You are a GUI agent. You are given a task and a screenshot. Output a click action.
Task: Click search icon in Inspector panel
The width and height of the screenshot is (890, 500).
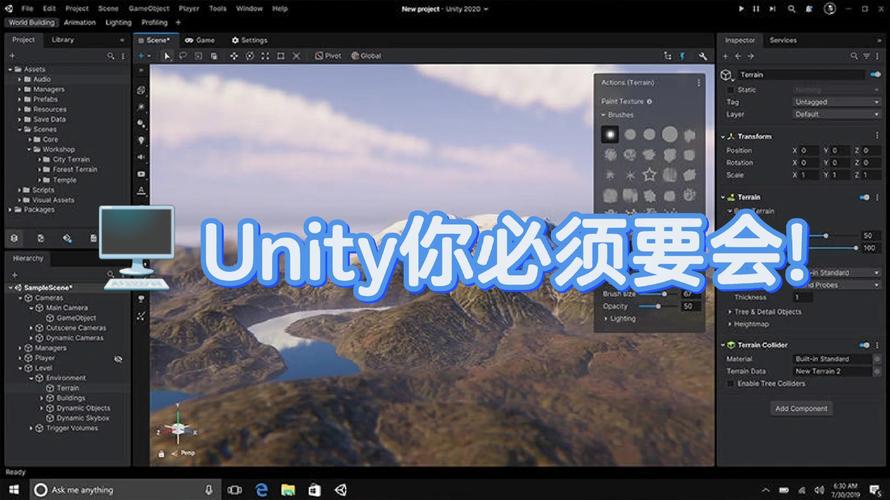[854, 56]
